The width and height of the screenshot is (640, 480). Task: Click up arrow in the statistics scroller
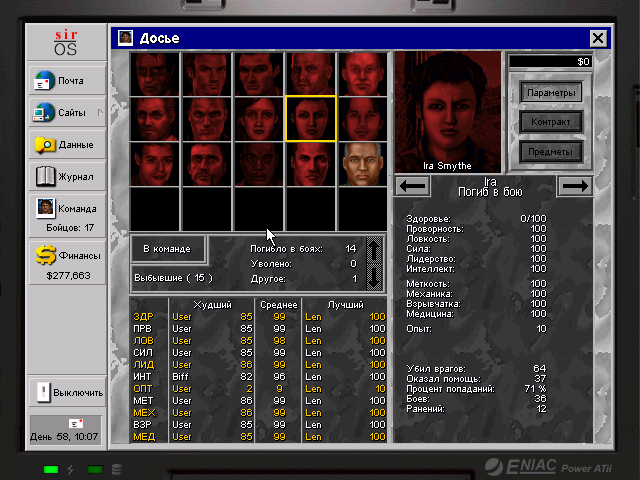[374, 250]
